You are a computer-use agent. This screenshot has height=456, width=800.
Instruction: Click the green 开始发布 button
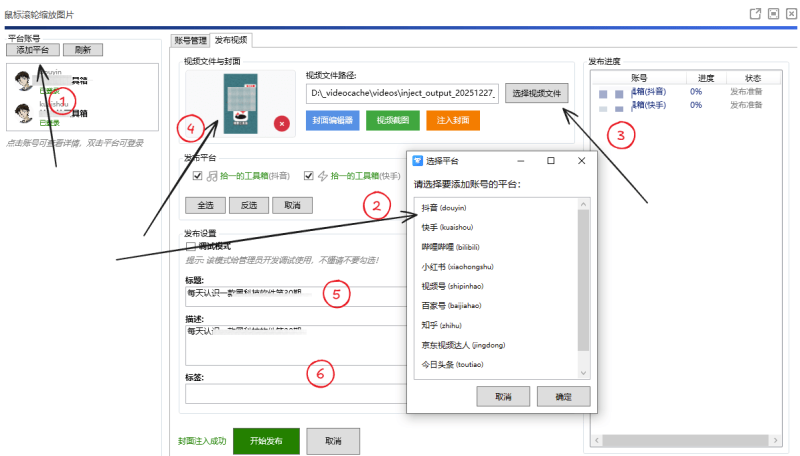pos(266,441)
